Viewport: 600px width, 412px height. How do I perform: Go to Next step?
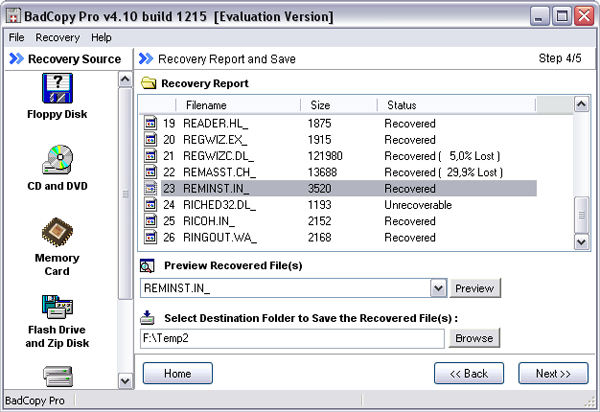tap(553, 373)
